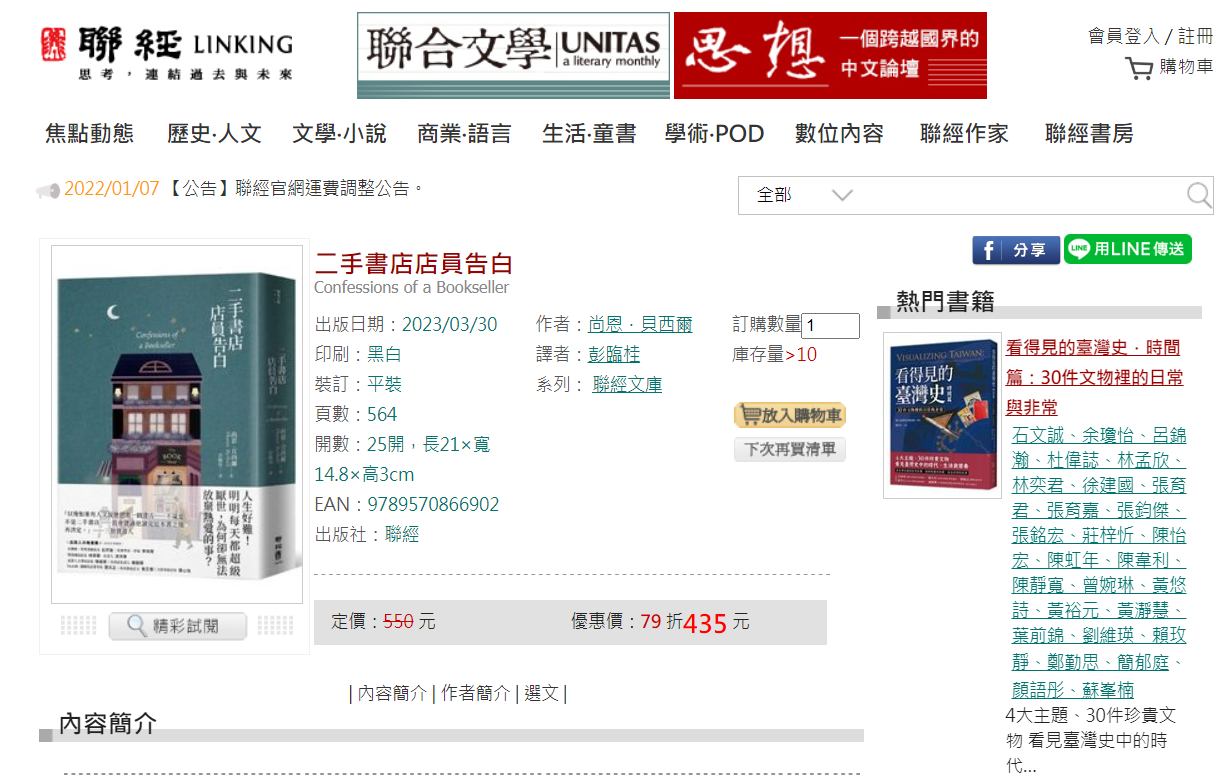
Task: Click the Linking logo to go home
Action: pos(167,54)
